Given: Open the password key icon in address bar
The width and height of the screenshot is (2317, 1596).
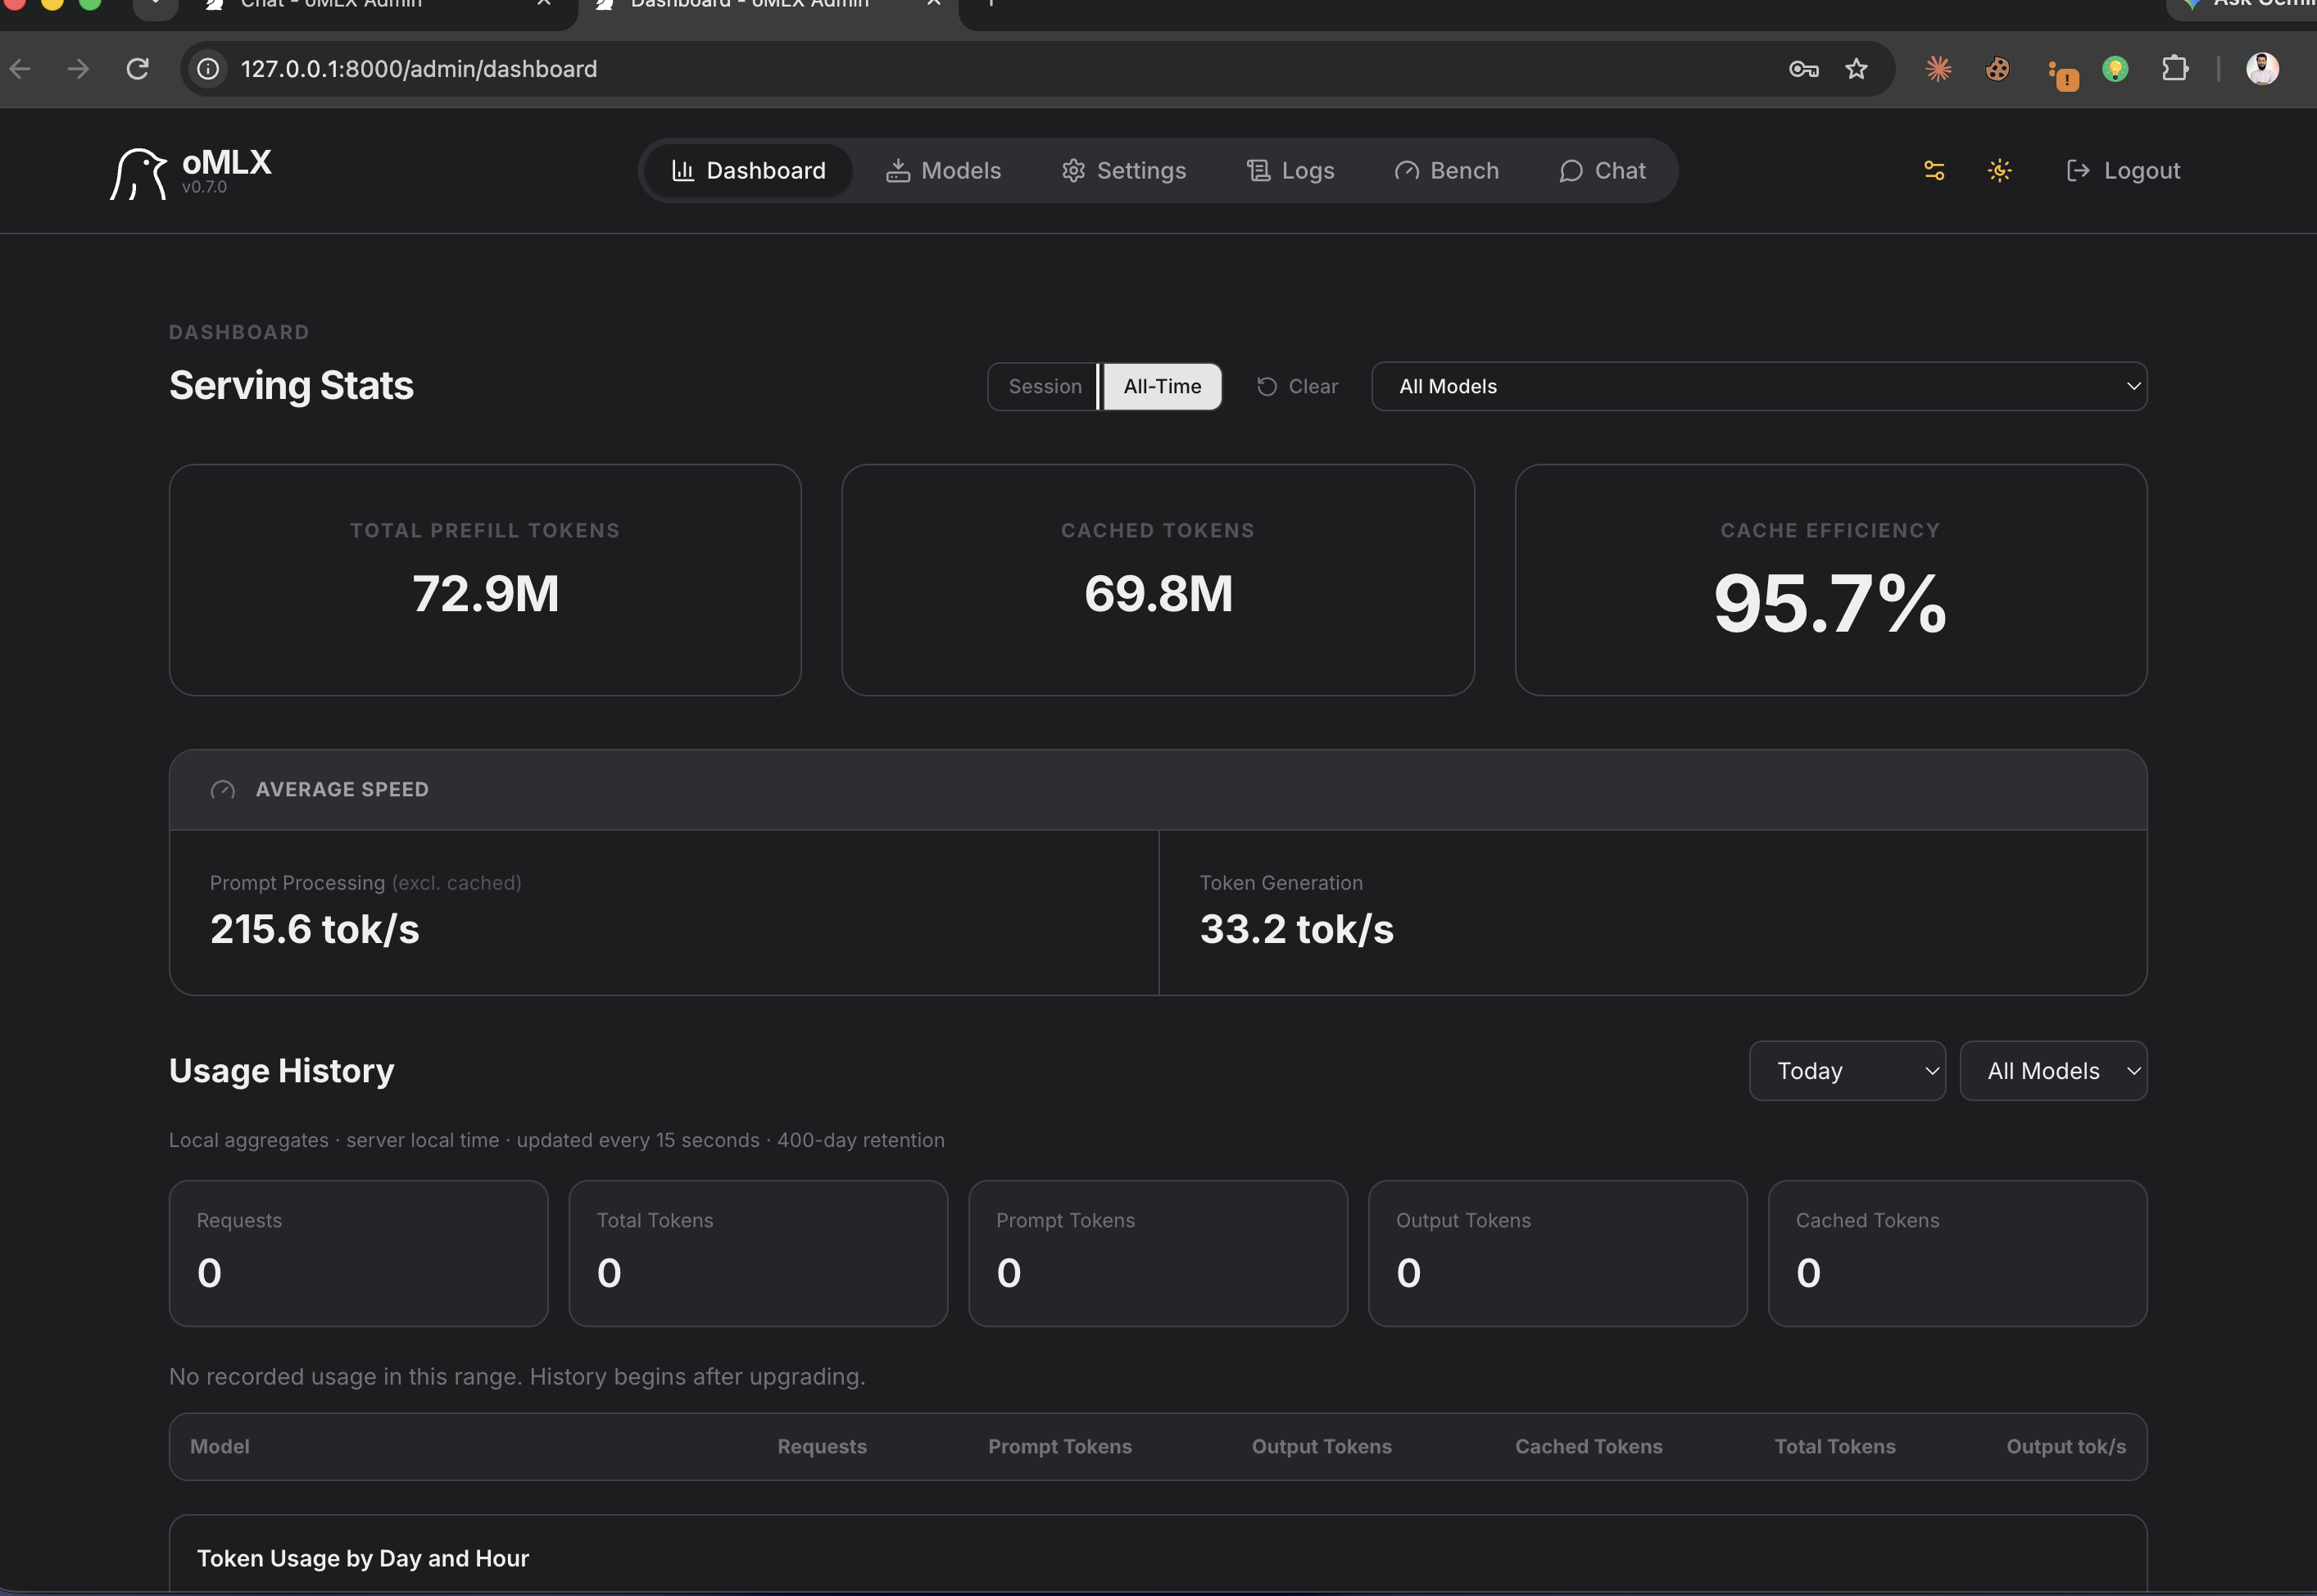Looking at the screenshot, I should click(x=1803, y=69).
